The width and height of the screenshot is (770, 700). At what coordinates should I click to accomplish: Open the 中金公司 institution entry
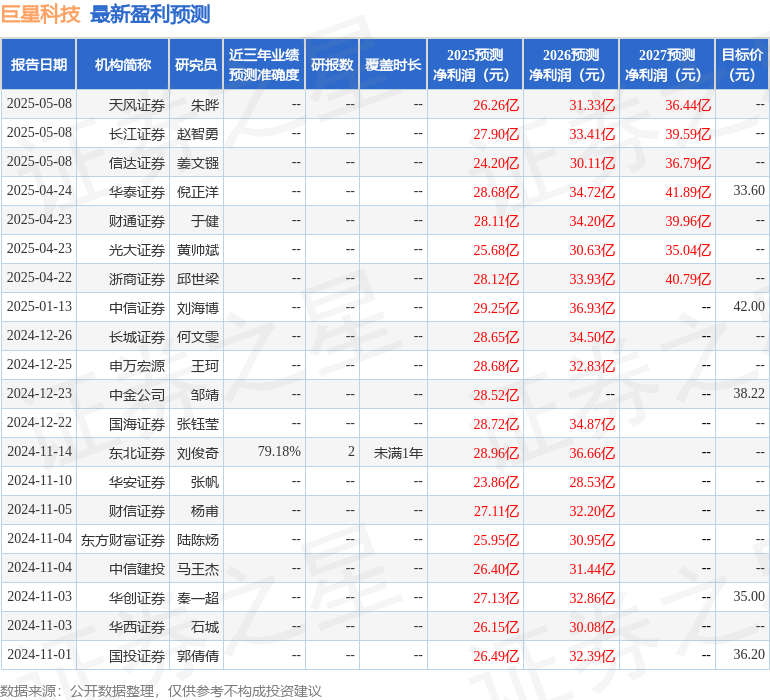coord(137,394)
